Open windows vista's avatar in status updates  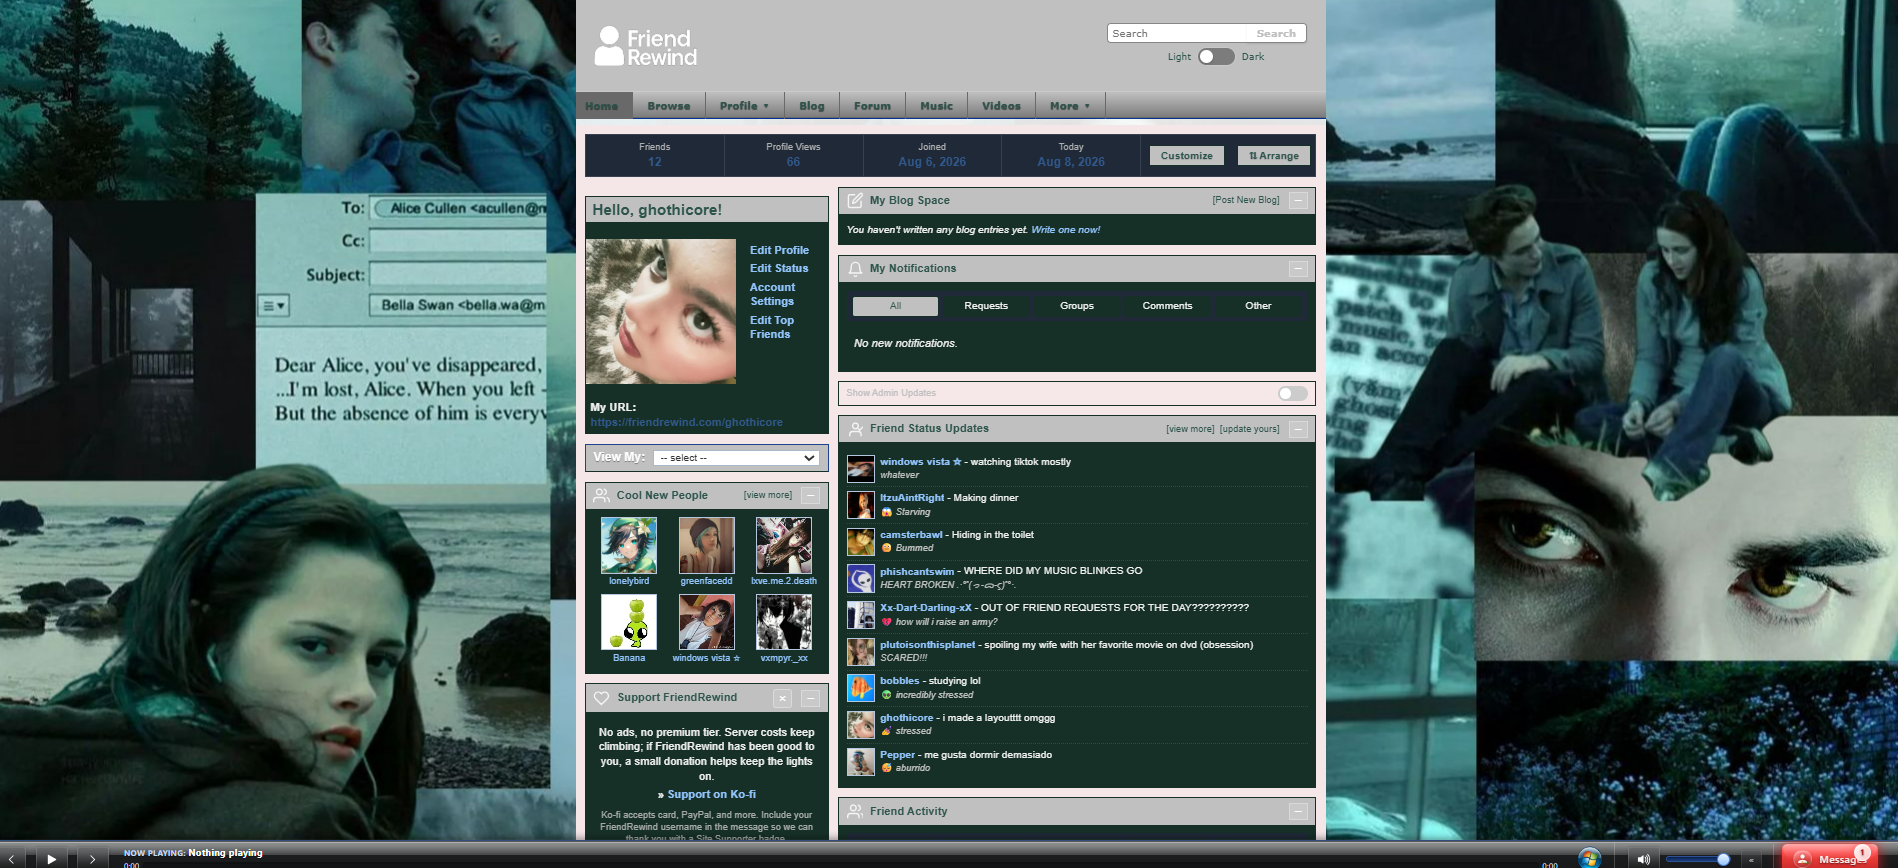tap(861, 468)
